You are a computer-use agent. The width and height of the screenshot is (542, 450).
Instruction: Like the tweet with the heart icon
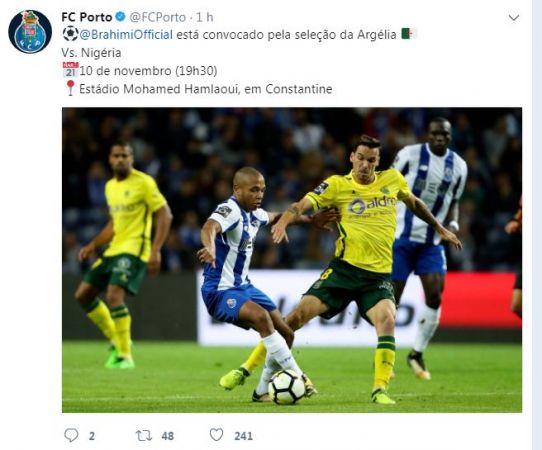pos(217,435)
